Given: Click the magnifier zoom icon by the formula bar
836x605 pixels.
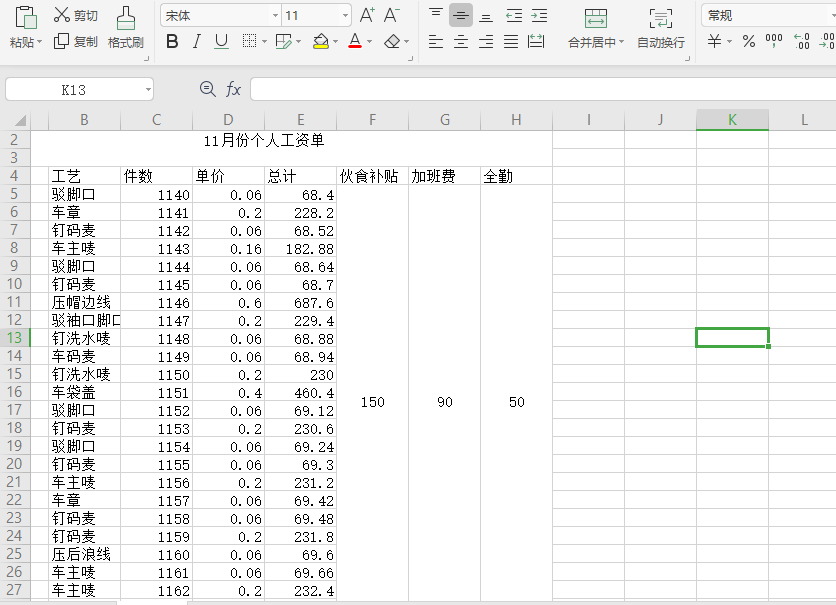Looking at the screenshot, I should click(207, 89).
